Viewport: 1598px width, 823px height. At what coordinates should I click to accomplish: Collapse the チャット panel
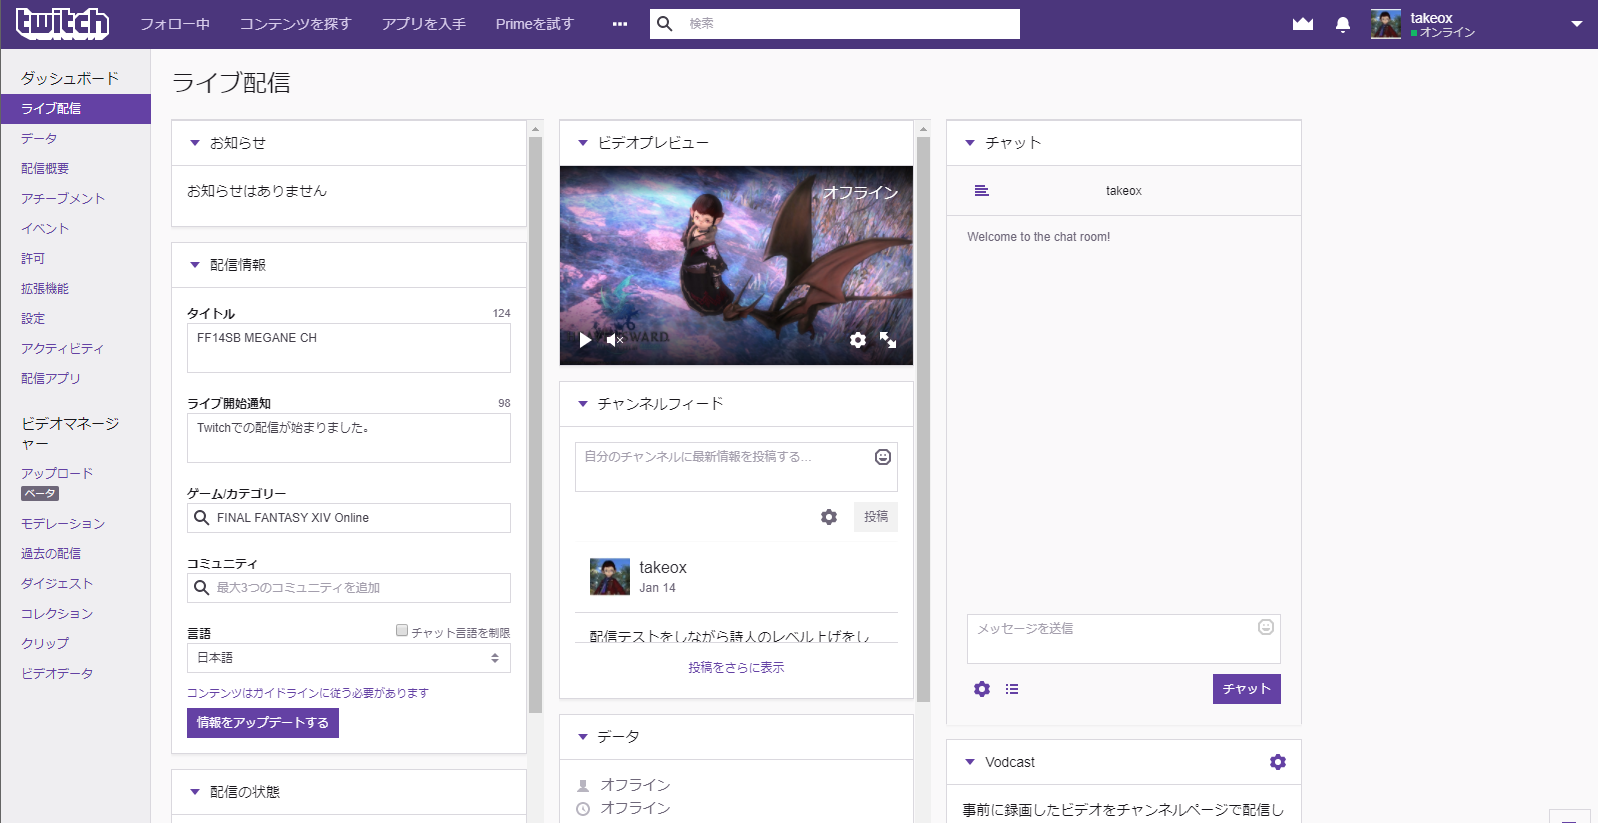(x=970, y=143)
